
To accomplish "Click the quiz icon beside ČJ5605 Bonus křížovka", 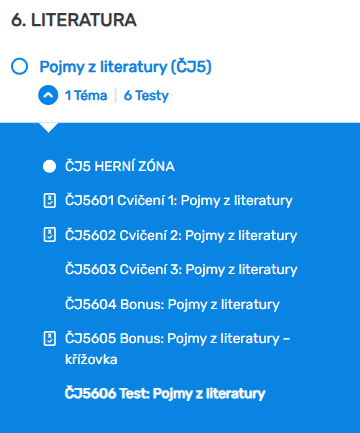I will tap(50, 338).
